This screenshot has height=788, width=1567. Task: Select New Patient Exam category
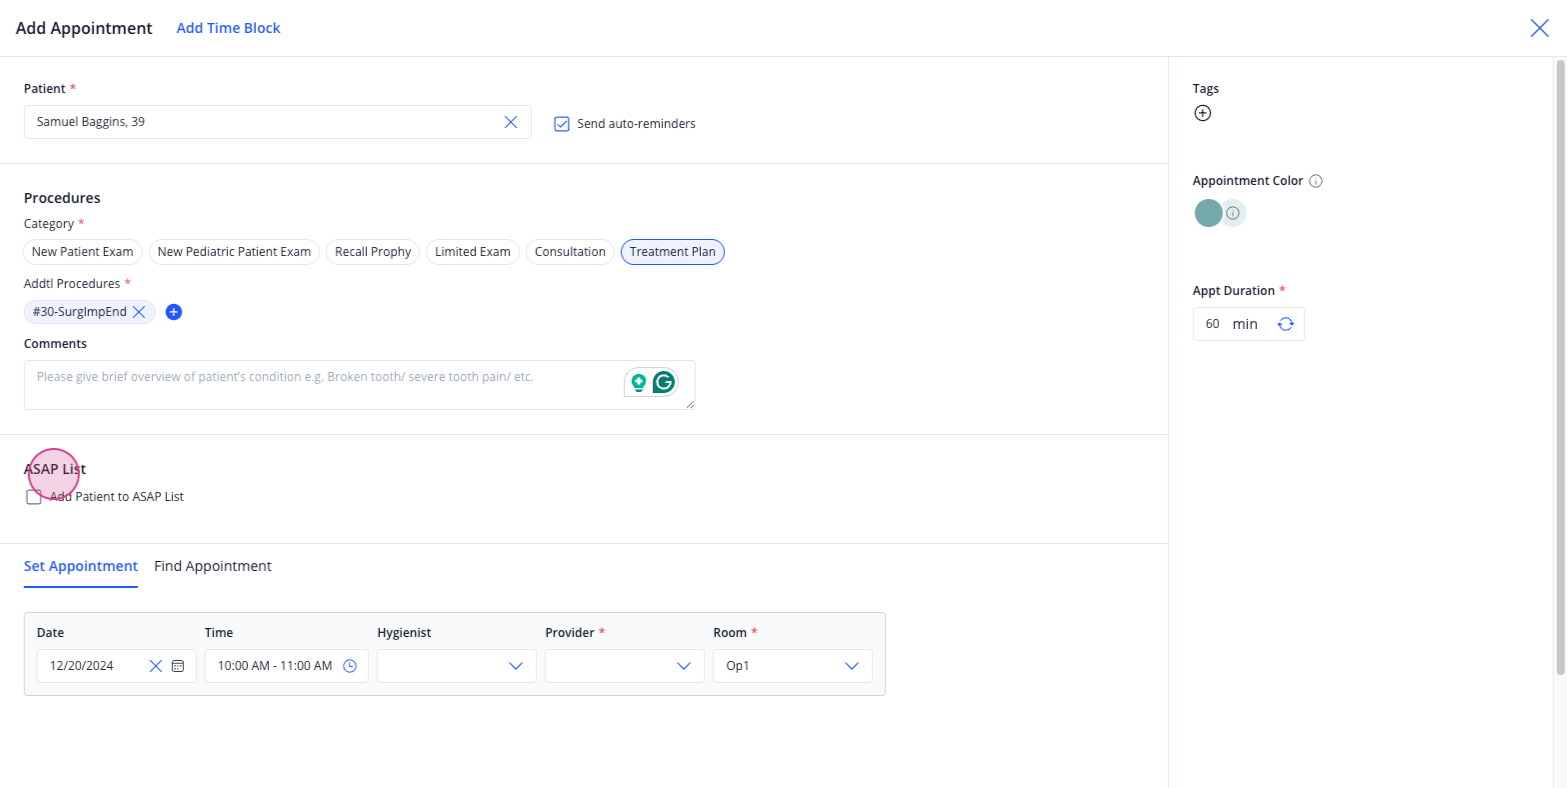(83, 252)
